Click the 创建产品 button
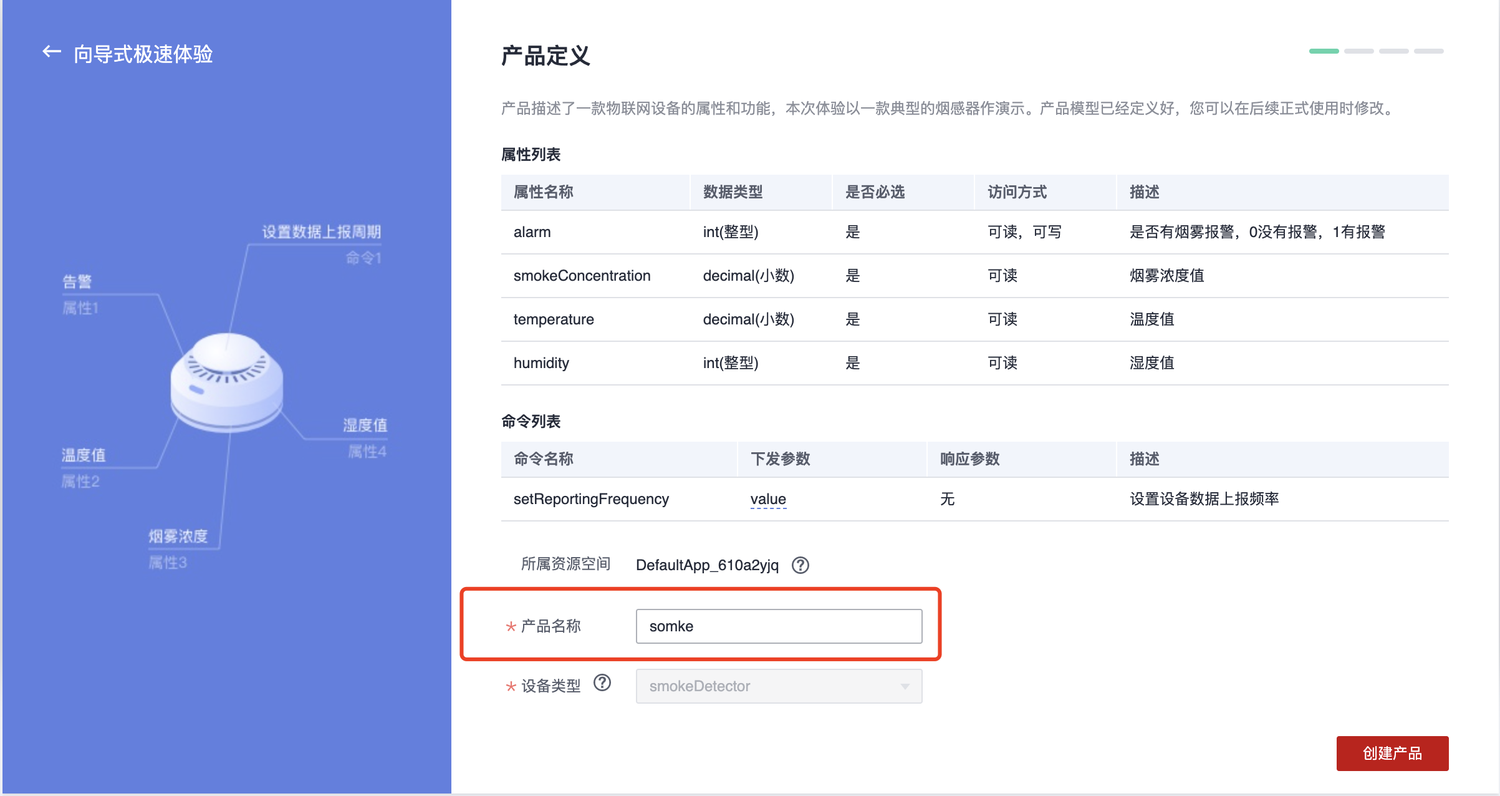The height and width of the screenshot is (796, 1500). coord(1392,754)
